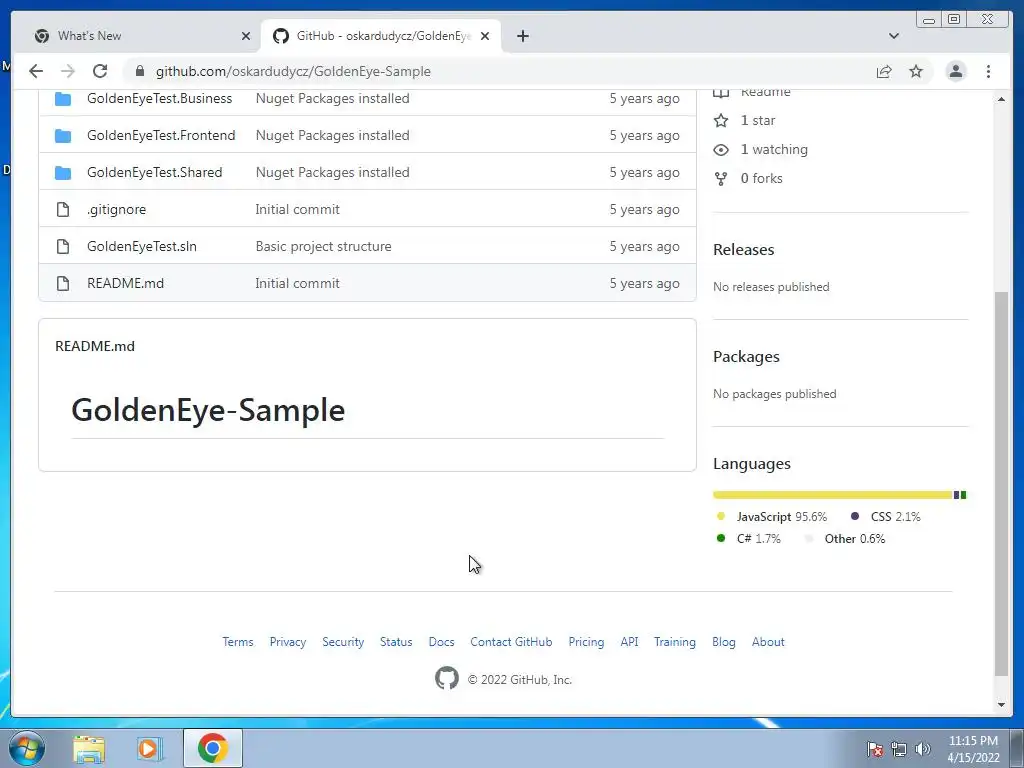Open a new tab with the plus button
The width and height of the screenshot is (1024, 768).
[x=522, y=36]
